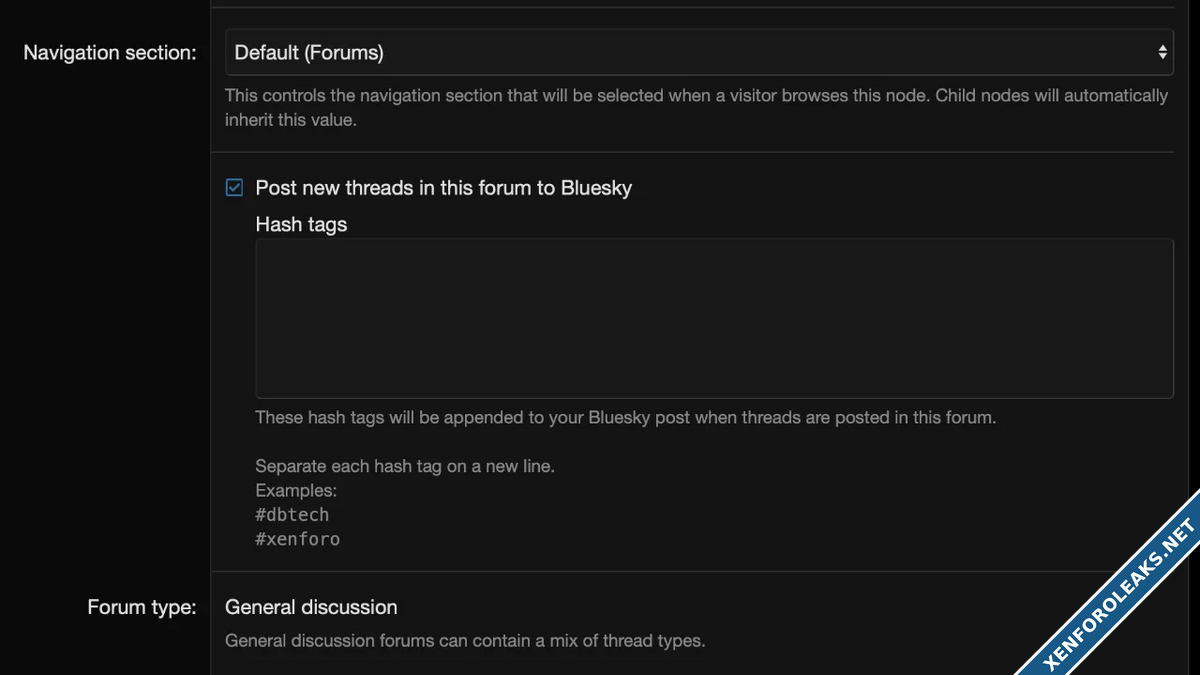Viewport: 1200px width, 675px height.
Task: Open the Navigation section dropdown
Action: click(698, 52)
